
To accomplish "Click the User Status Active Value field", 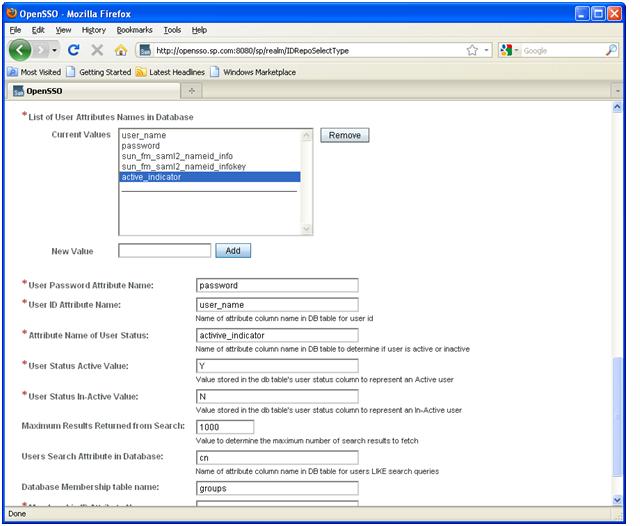I will (x=277, y=366).
